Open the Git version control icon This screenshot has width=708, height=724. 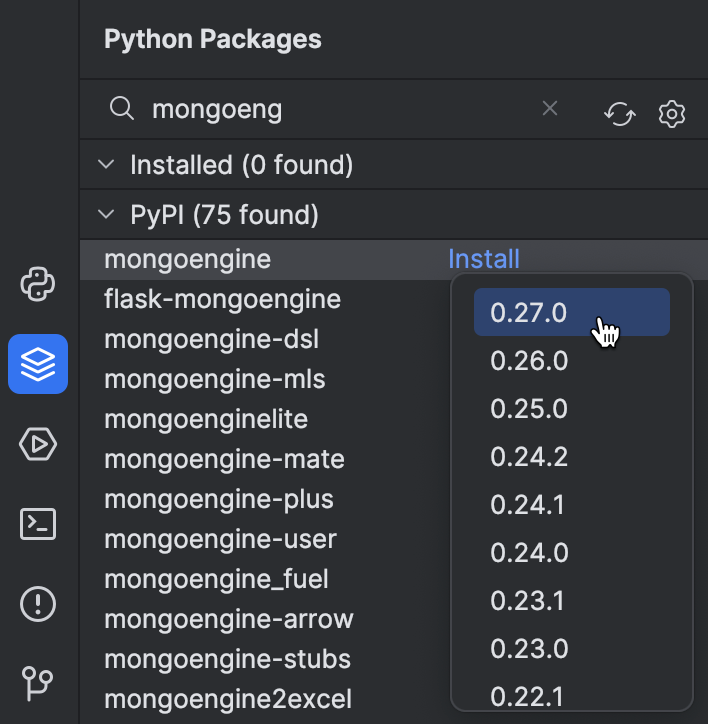[37, 684]
